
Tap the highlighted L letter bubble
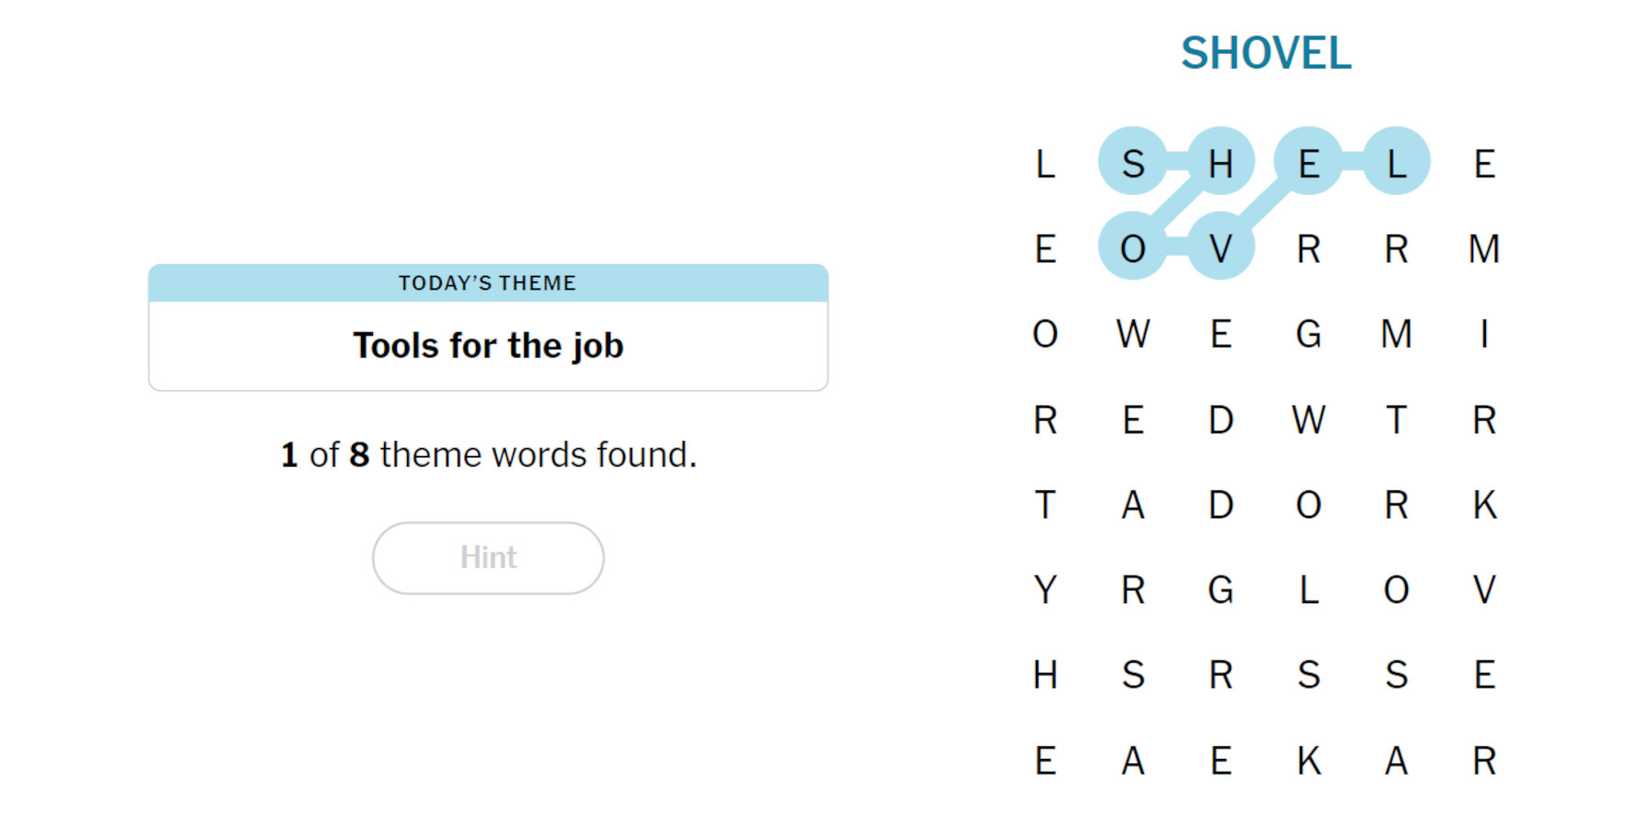pyautogui.click(x=1396, y=162)
